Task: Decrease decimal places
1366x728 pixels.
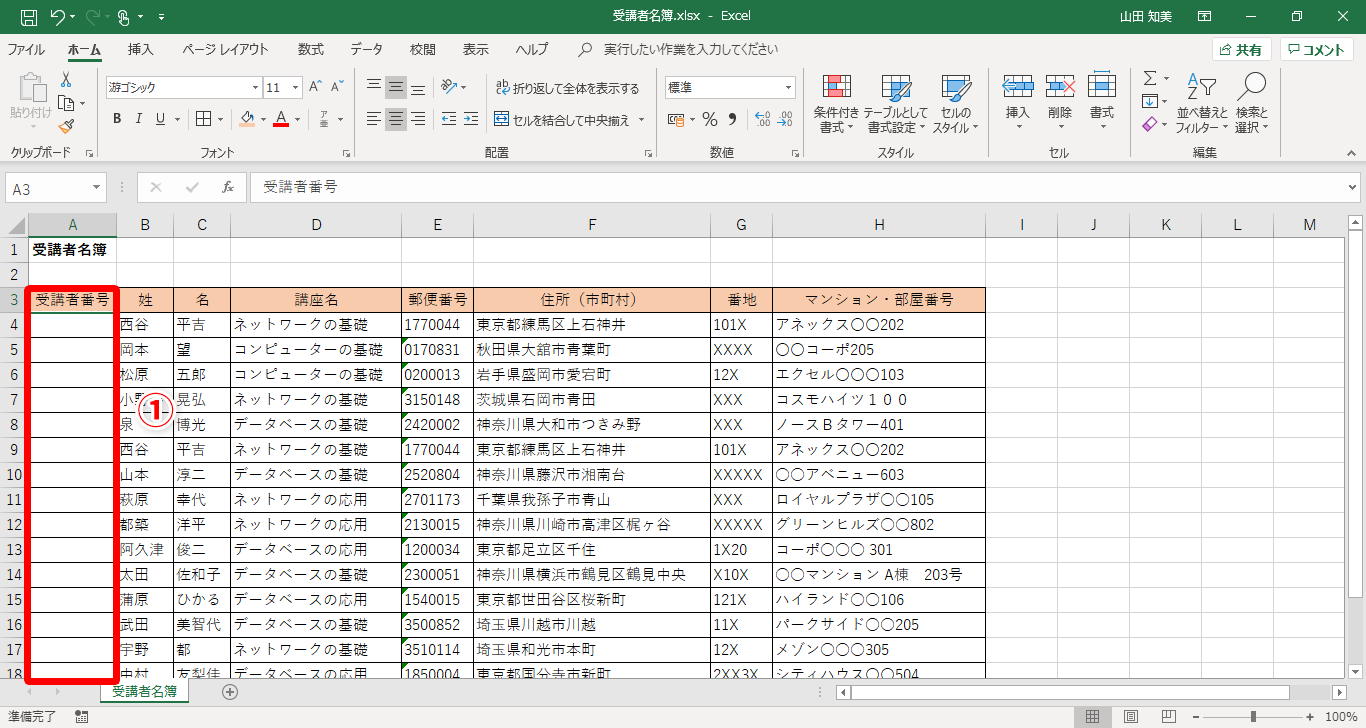Action: pyautogui.click(x=784, y=120)
